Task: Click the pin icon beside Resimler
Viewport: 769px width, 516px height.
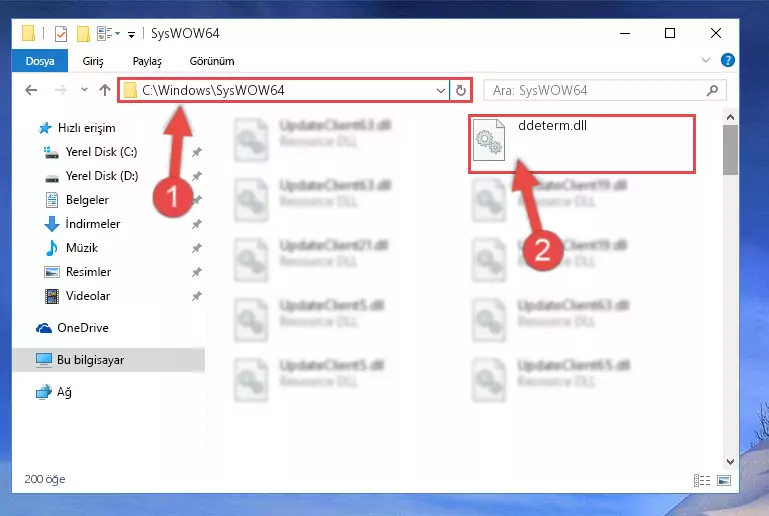Action: 197,272
